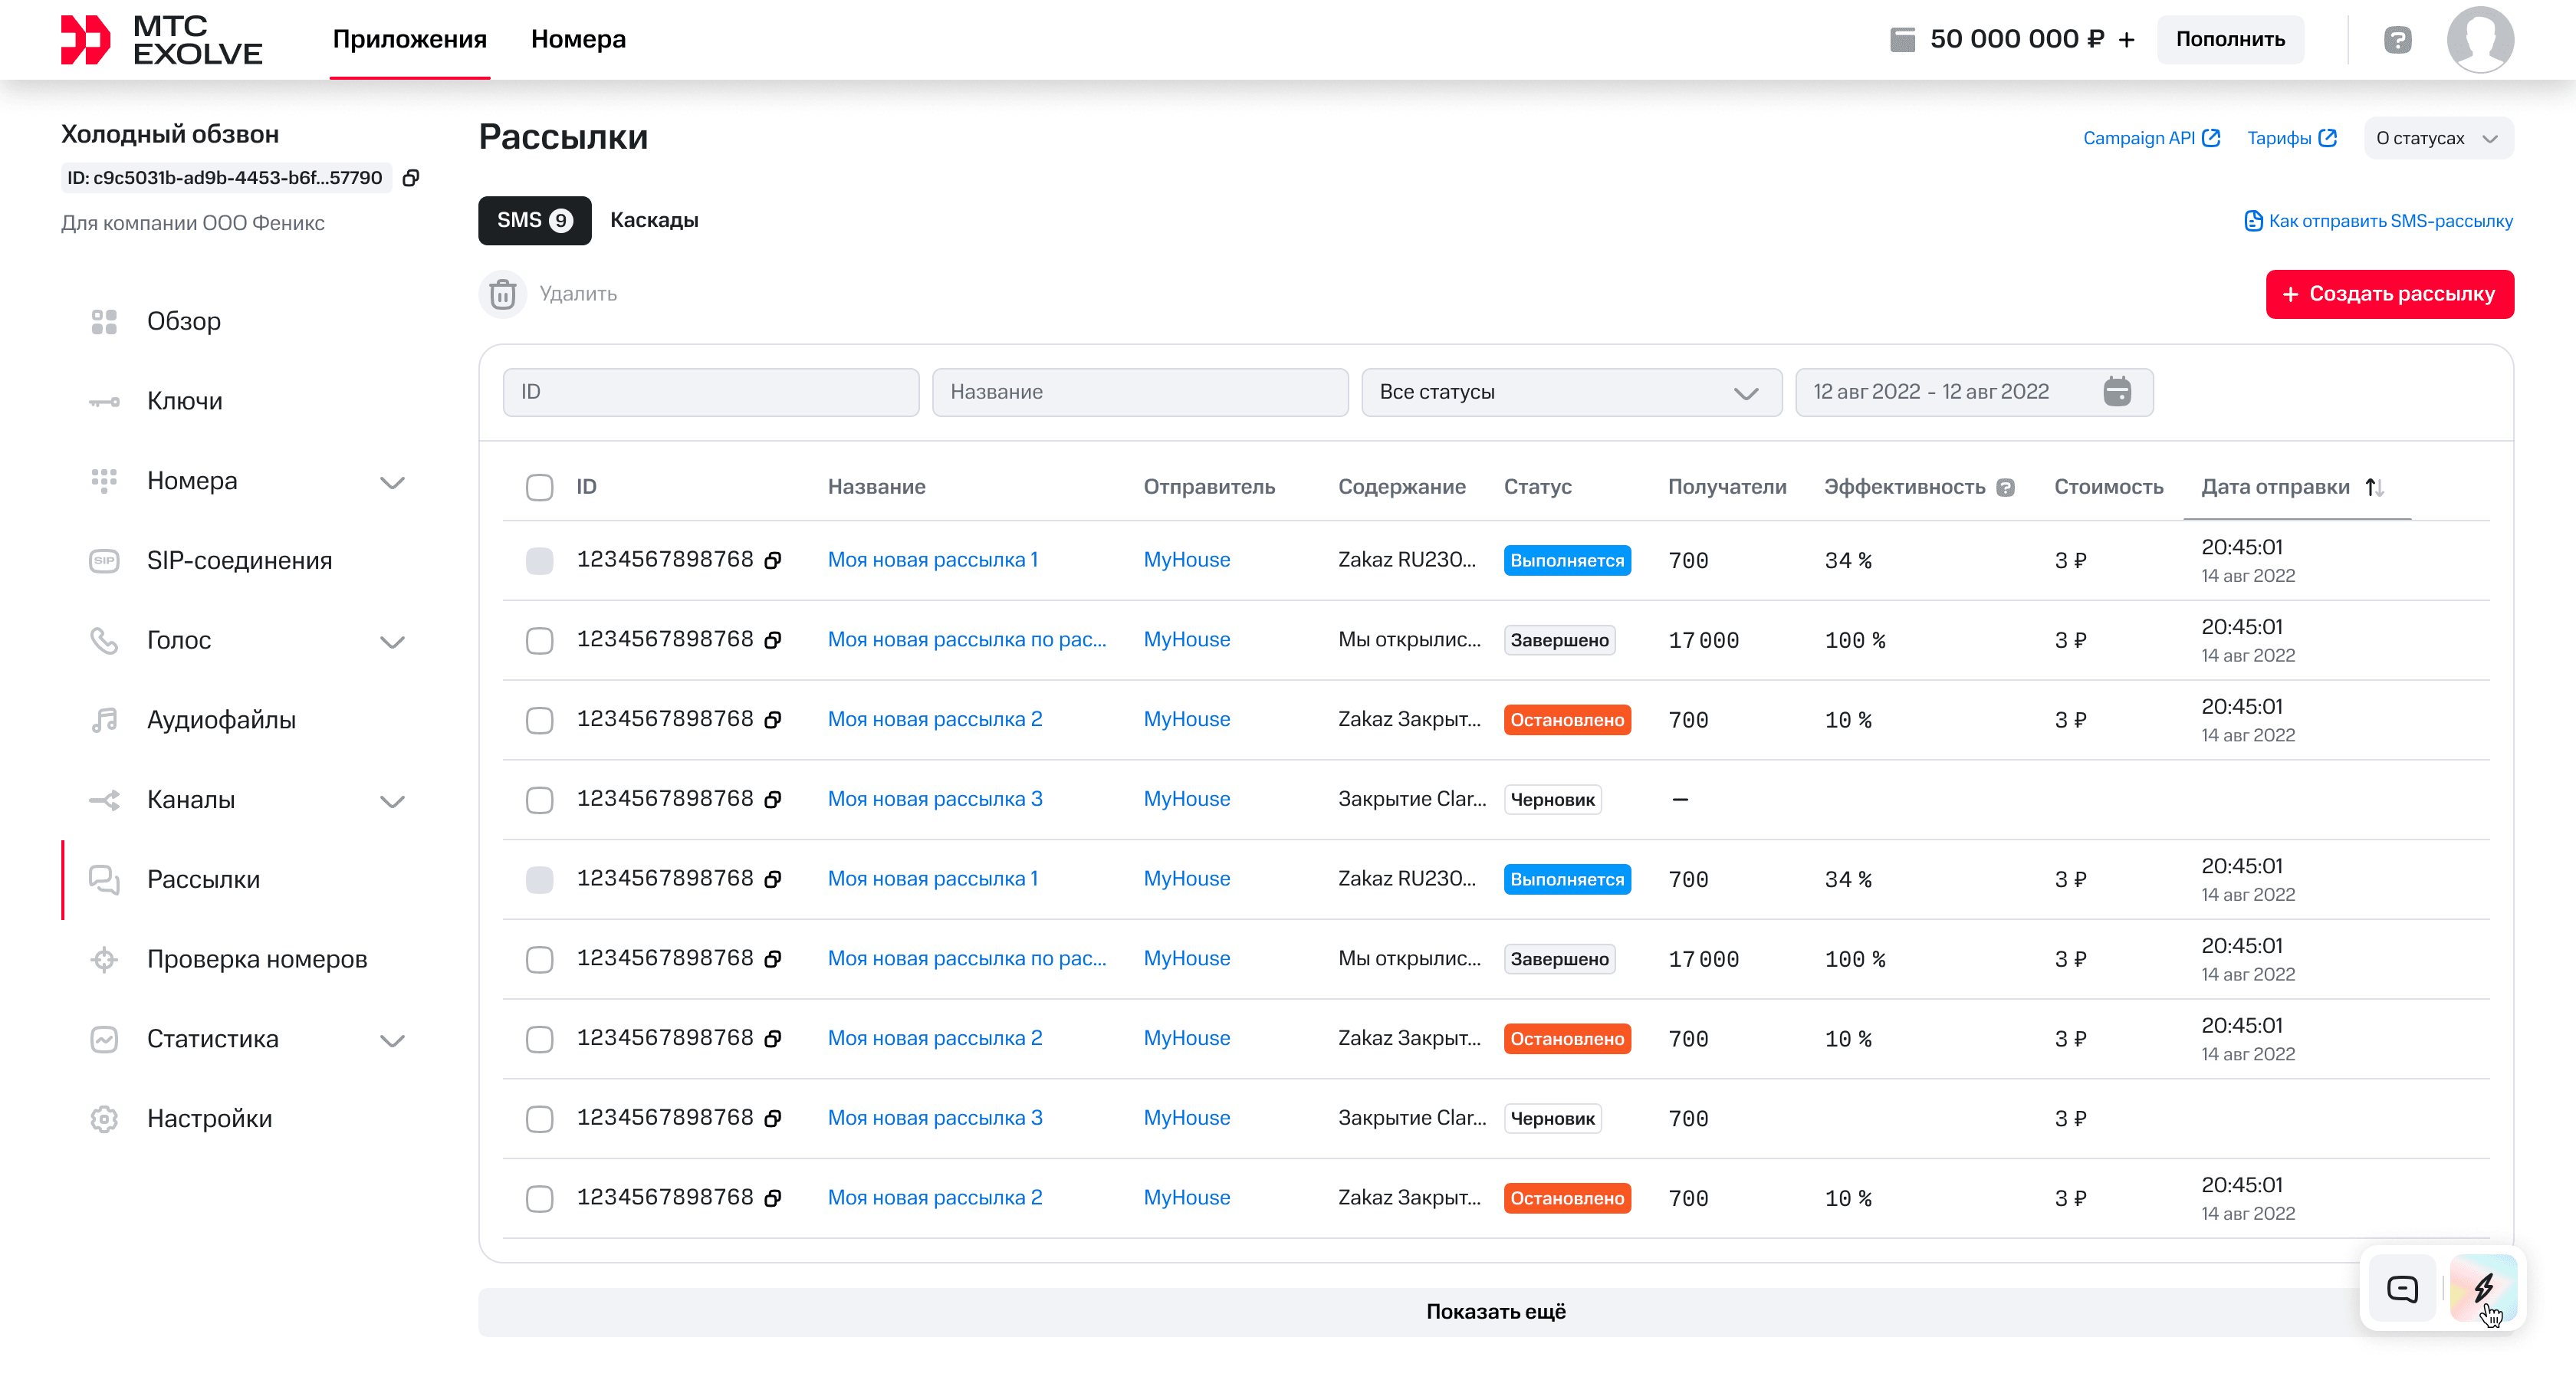Screen dimensions: 2576x1380
Task: Open Проверка номеров in the sidebar
Action: [x=257, y=959]
